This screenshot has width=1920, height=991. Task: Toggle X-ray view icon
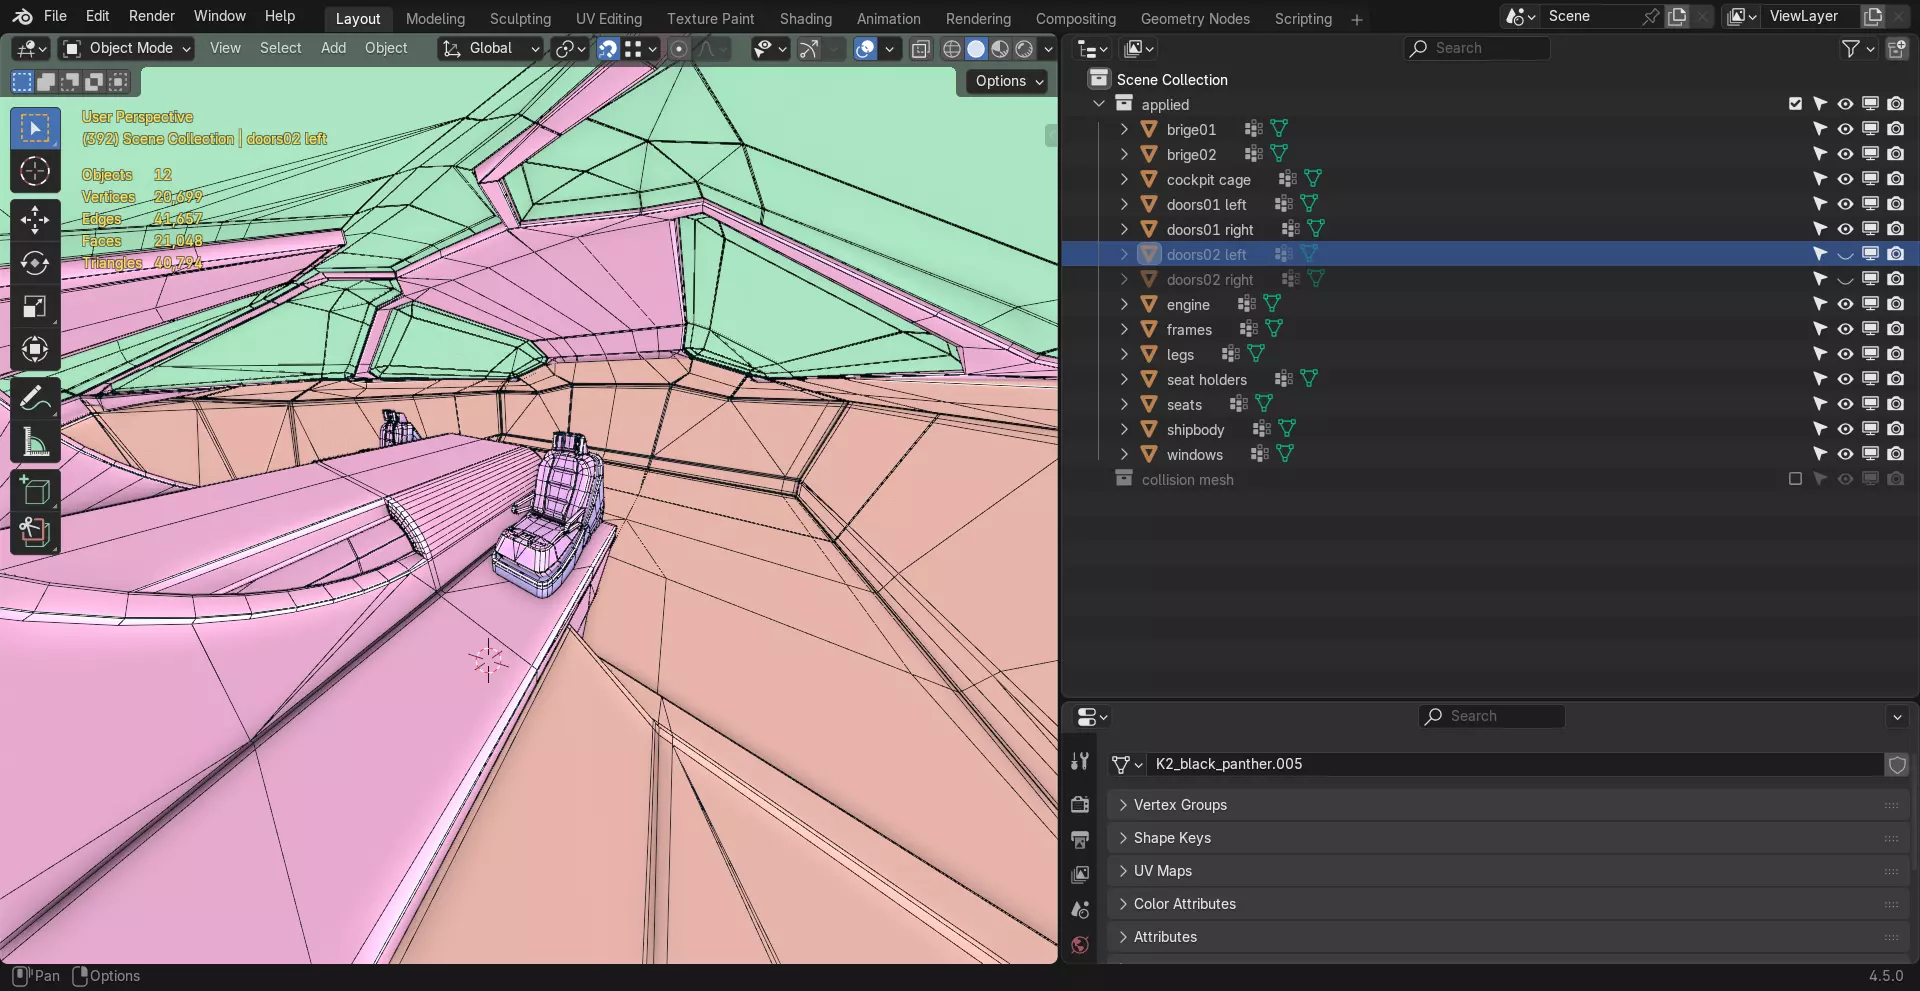point(921,48)
